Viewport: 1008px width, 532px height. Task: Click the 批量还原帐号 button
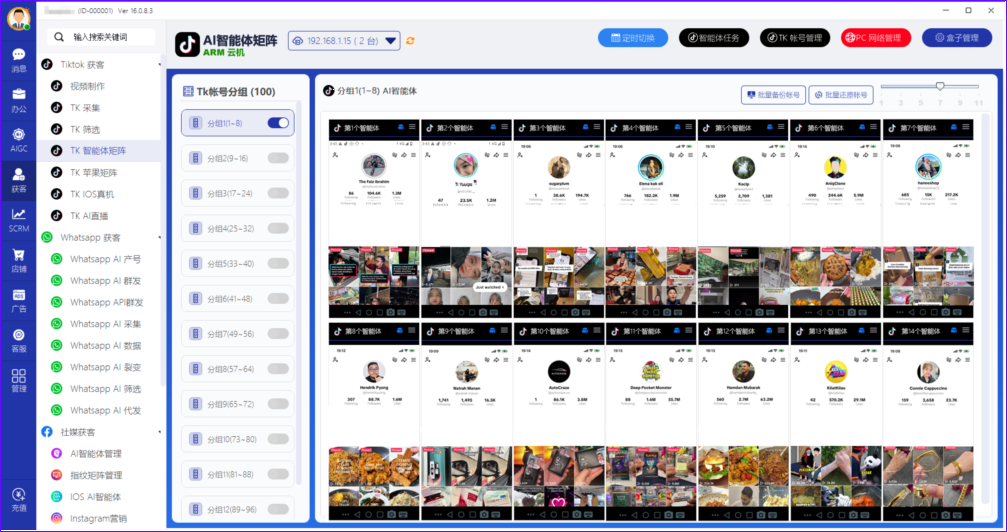[841, 95]
